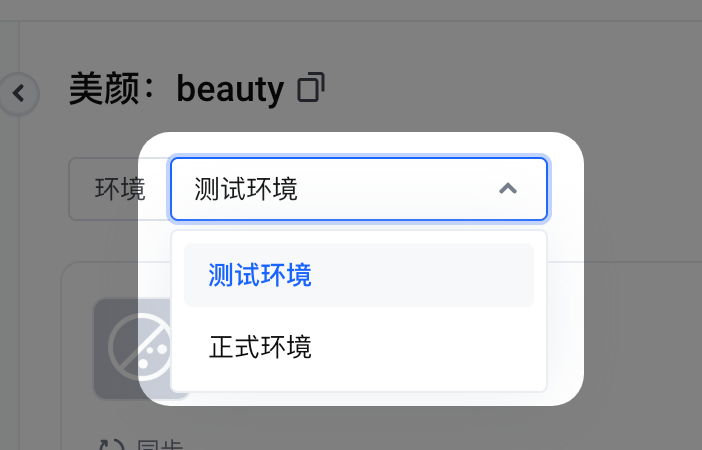This screenshot has width=702, height=450.
Task: Click the 同步 text button
Action: coord(159,446)
